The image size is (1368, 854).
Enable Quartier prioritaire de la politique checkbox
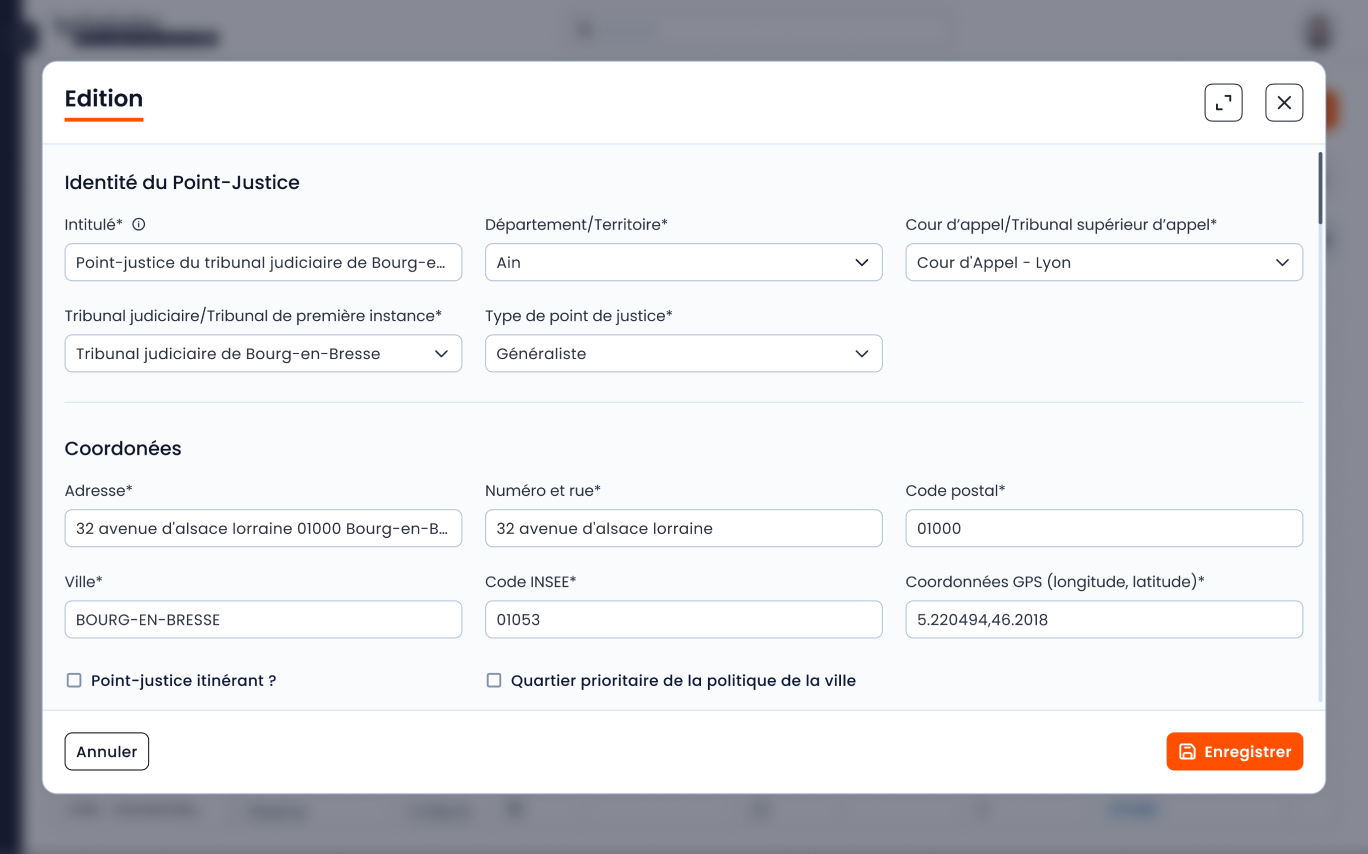pyautogui.click(x=494, y=681)
